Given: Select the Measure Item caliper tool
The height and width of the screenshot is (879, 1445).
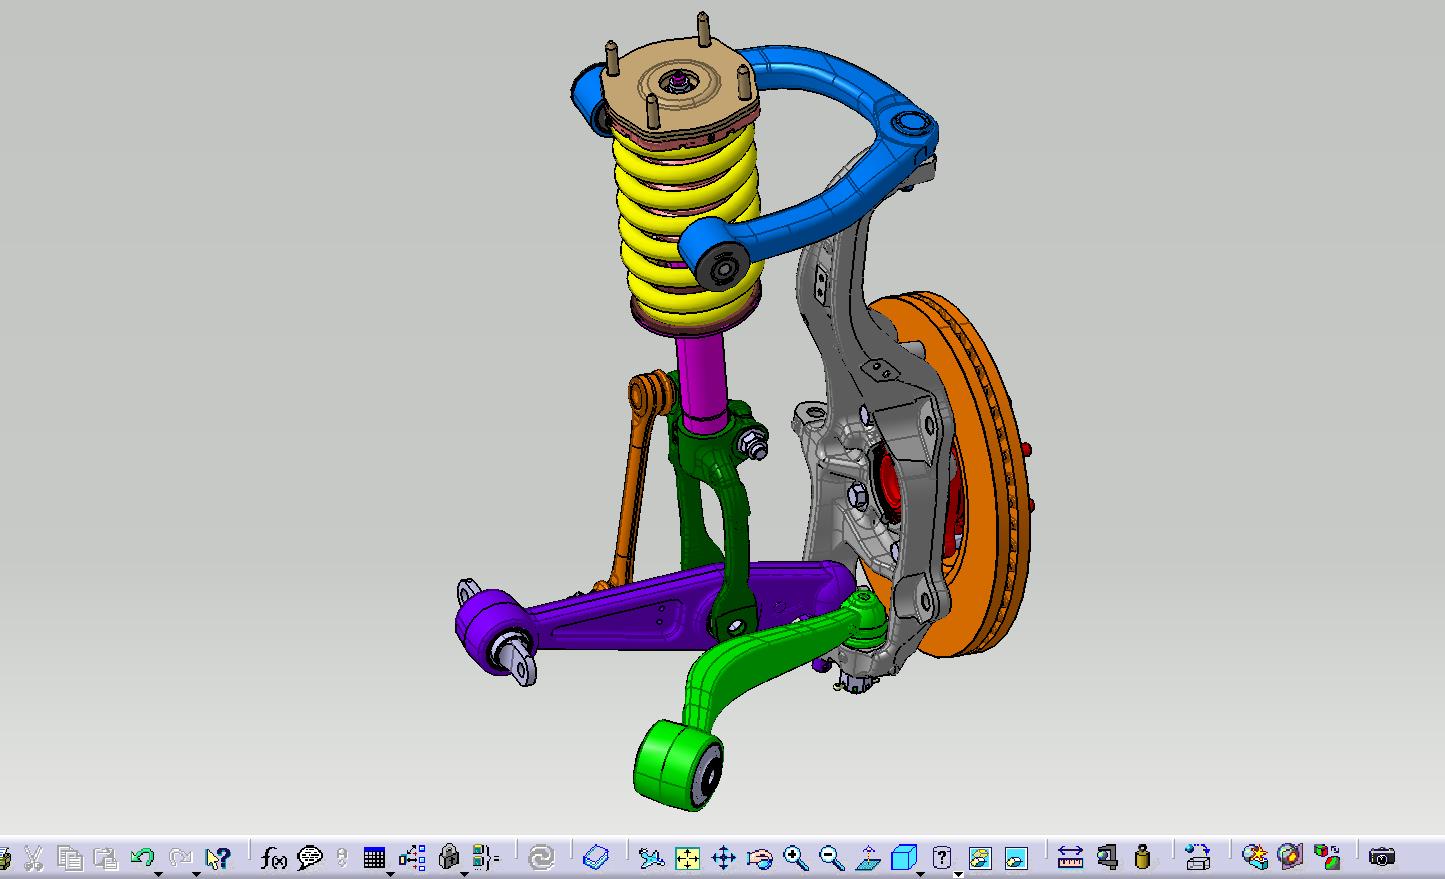Looking at the screenshot, I should [1107, 857].
